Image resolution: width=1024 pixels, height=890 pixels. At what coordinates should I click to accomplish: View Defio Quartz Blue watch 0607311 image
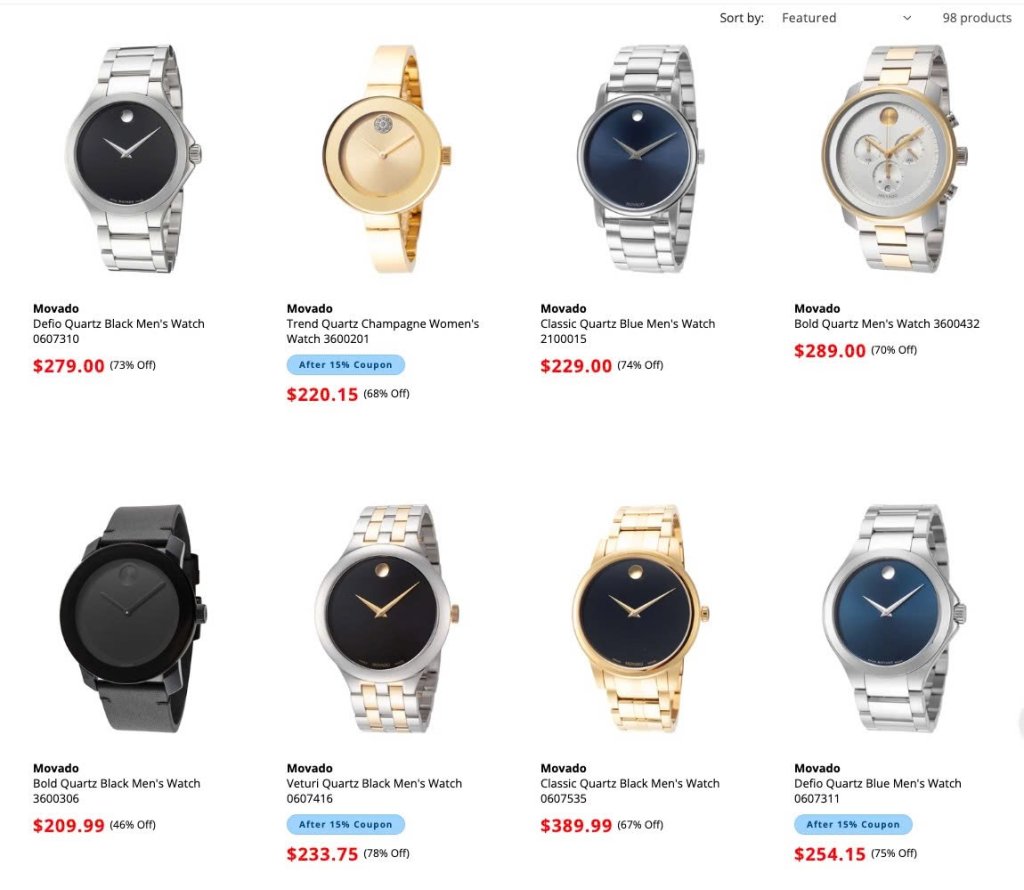tap(895, 618)
